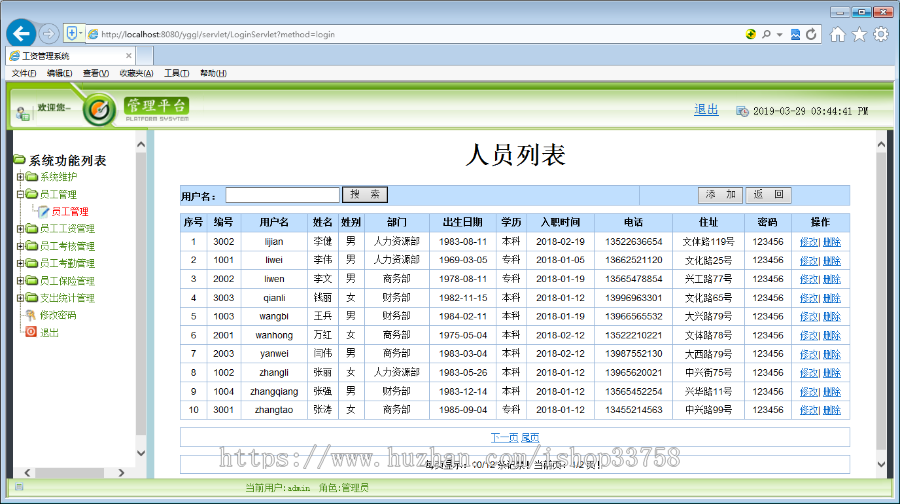Image resolution: width=900 pixels, height=504 pixels.
Task: Click phone cell 13522636654
Action: (x=634, y=242)
